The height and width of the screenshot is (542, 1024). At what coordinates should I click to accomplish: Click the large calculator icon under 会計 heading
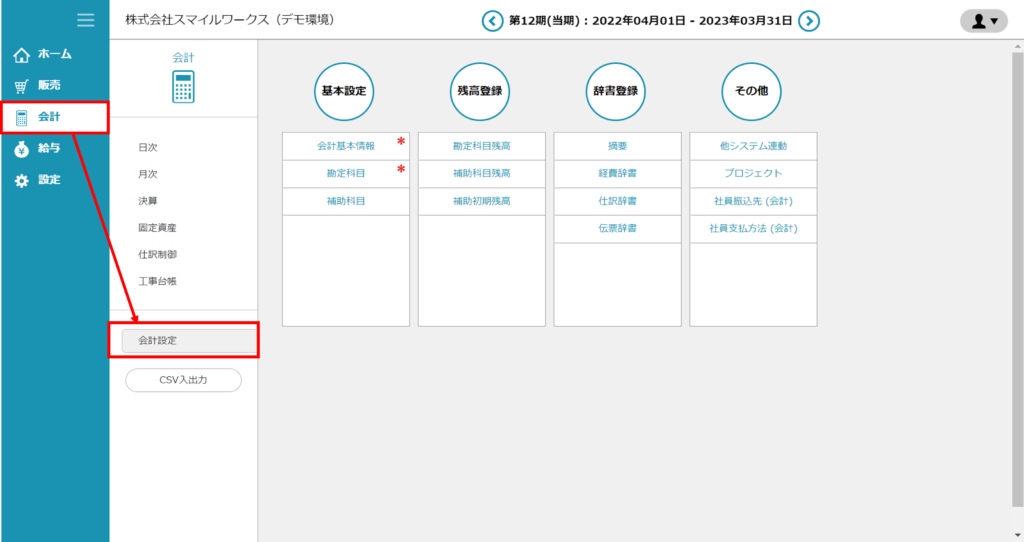pos(184,87)
